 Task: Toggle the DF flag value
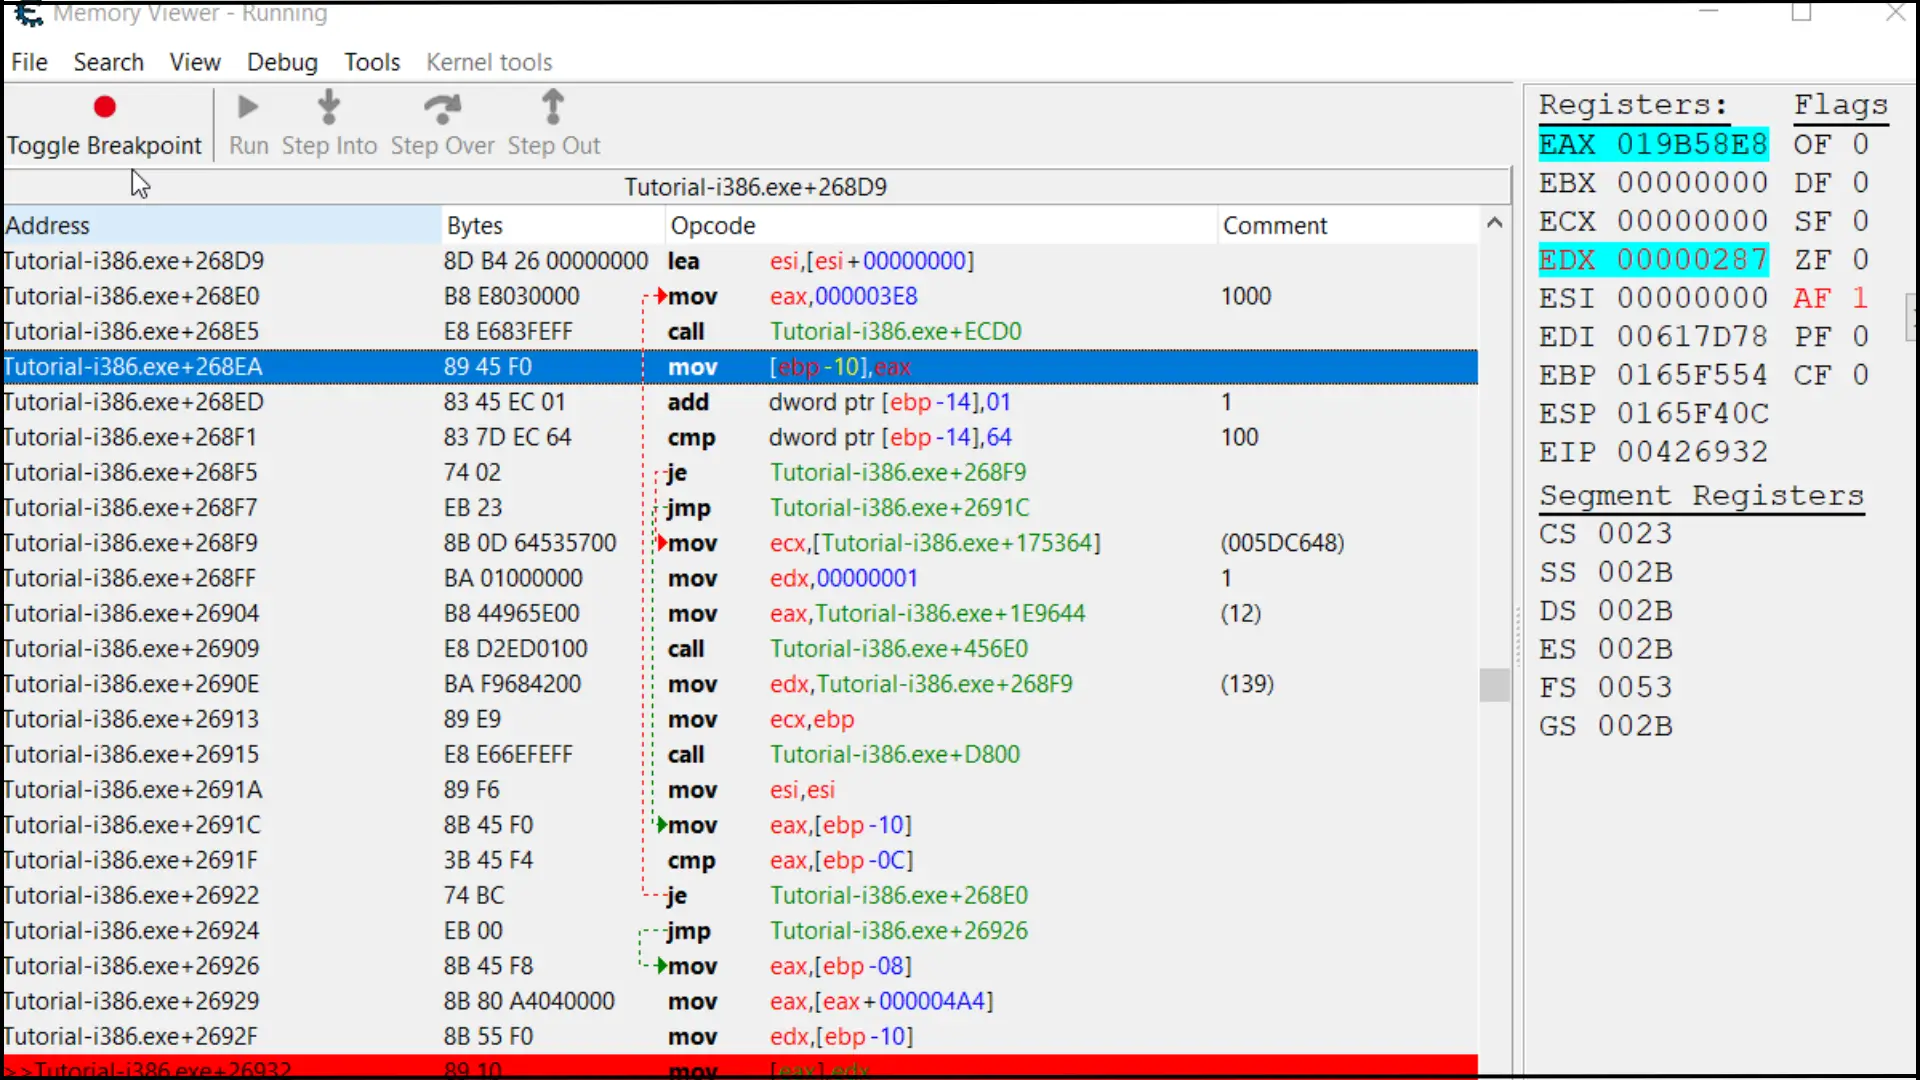click(1860, 183)
